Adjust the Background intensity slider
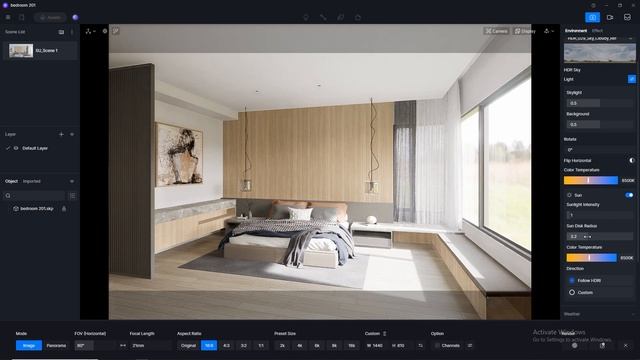Screen dimensions: 640x360 click(600, 124)
